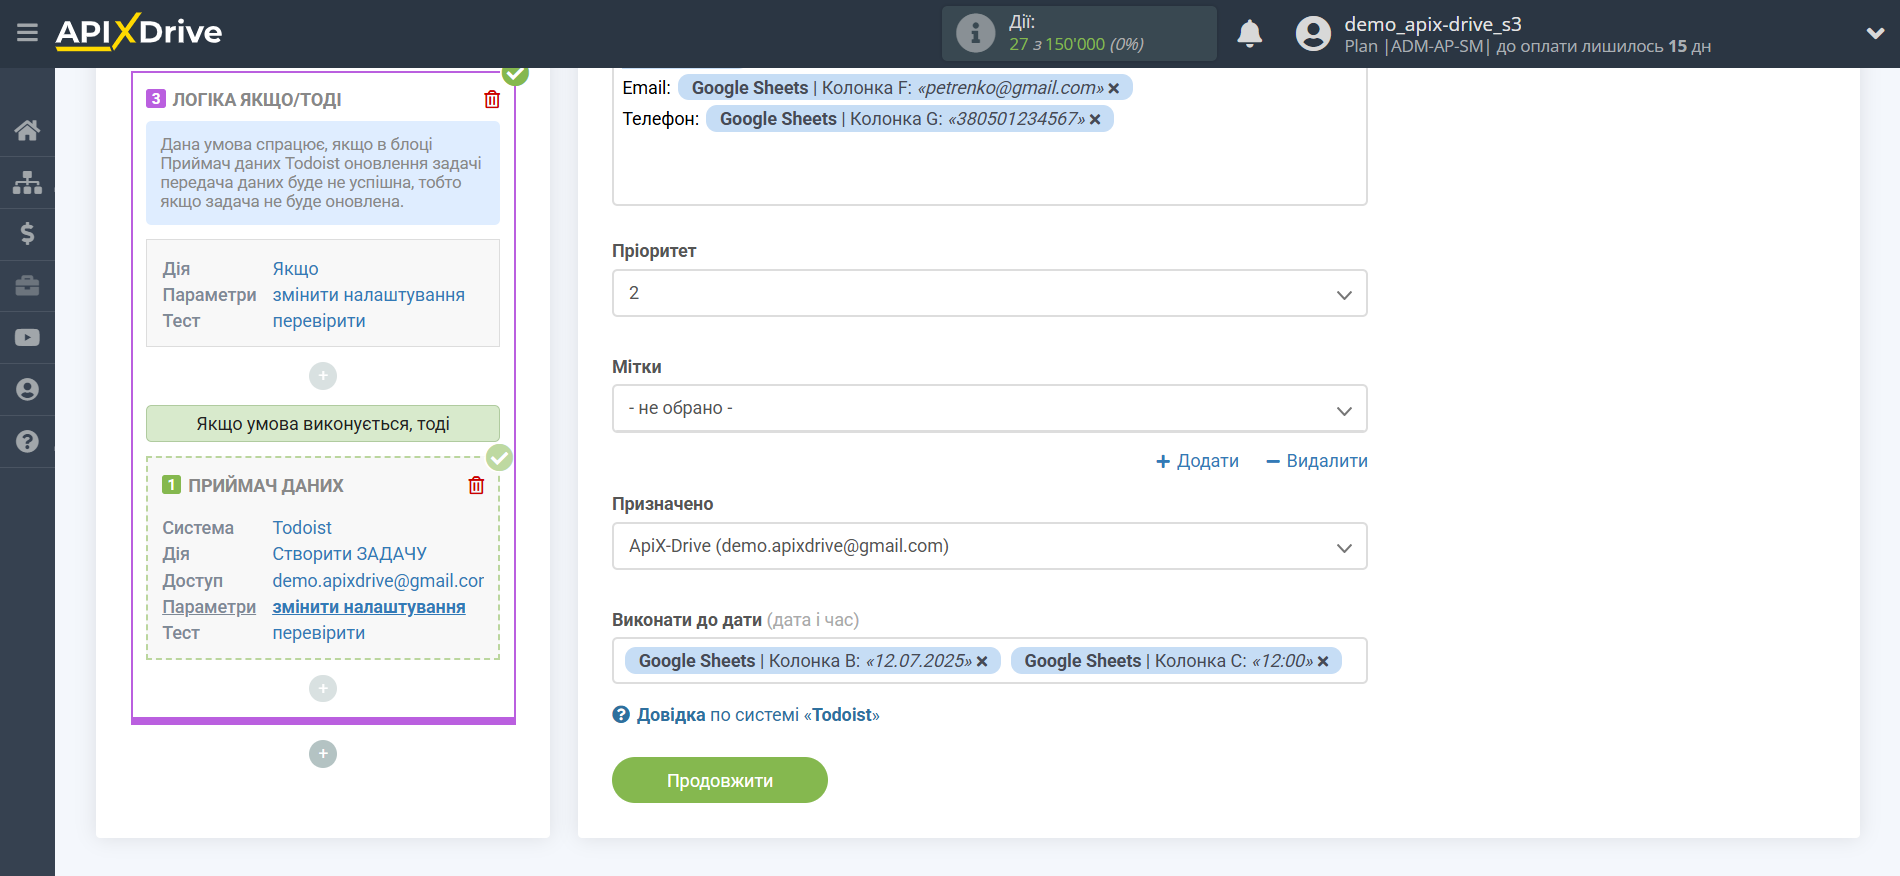Click перевірити in the logic block
The height and width of the screenshot is (876, 1900).
click(319, 321)
